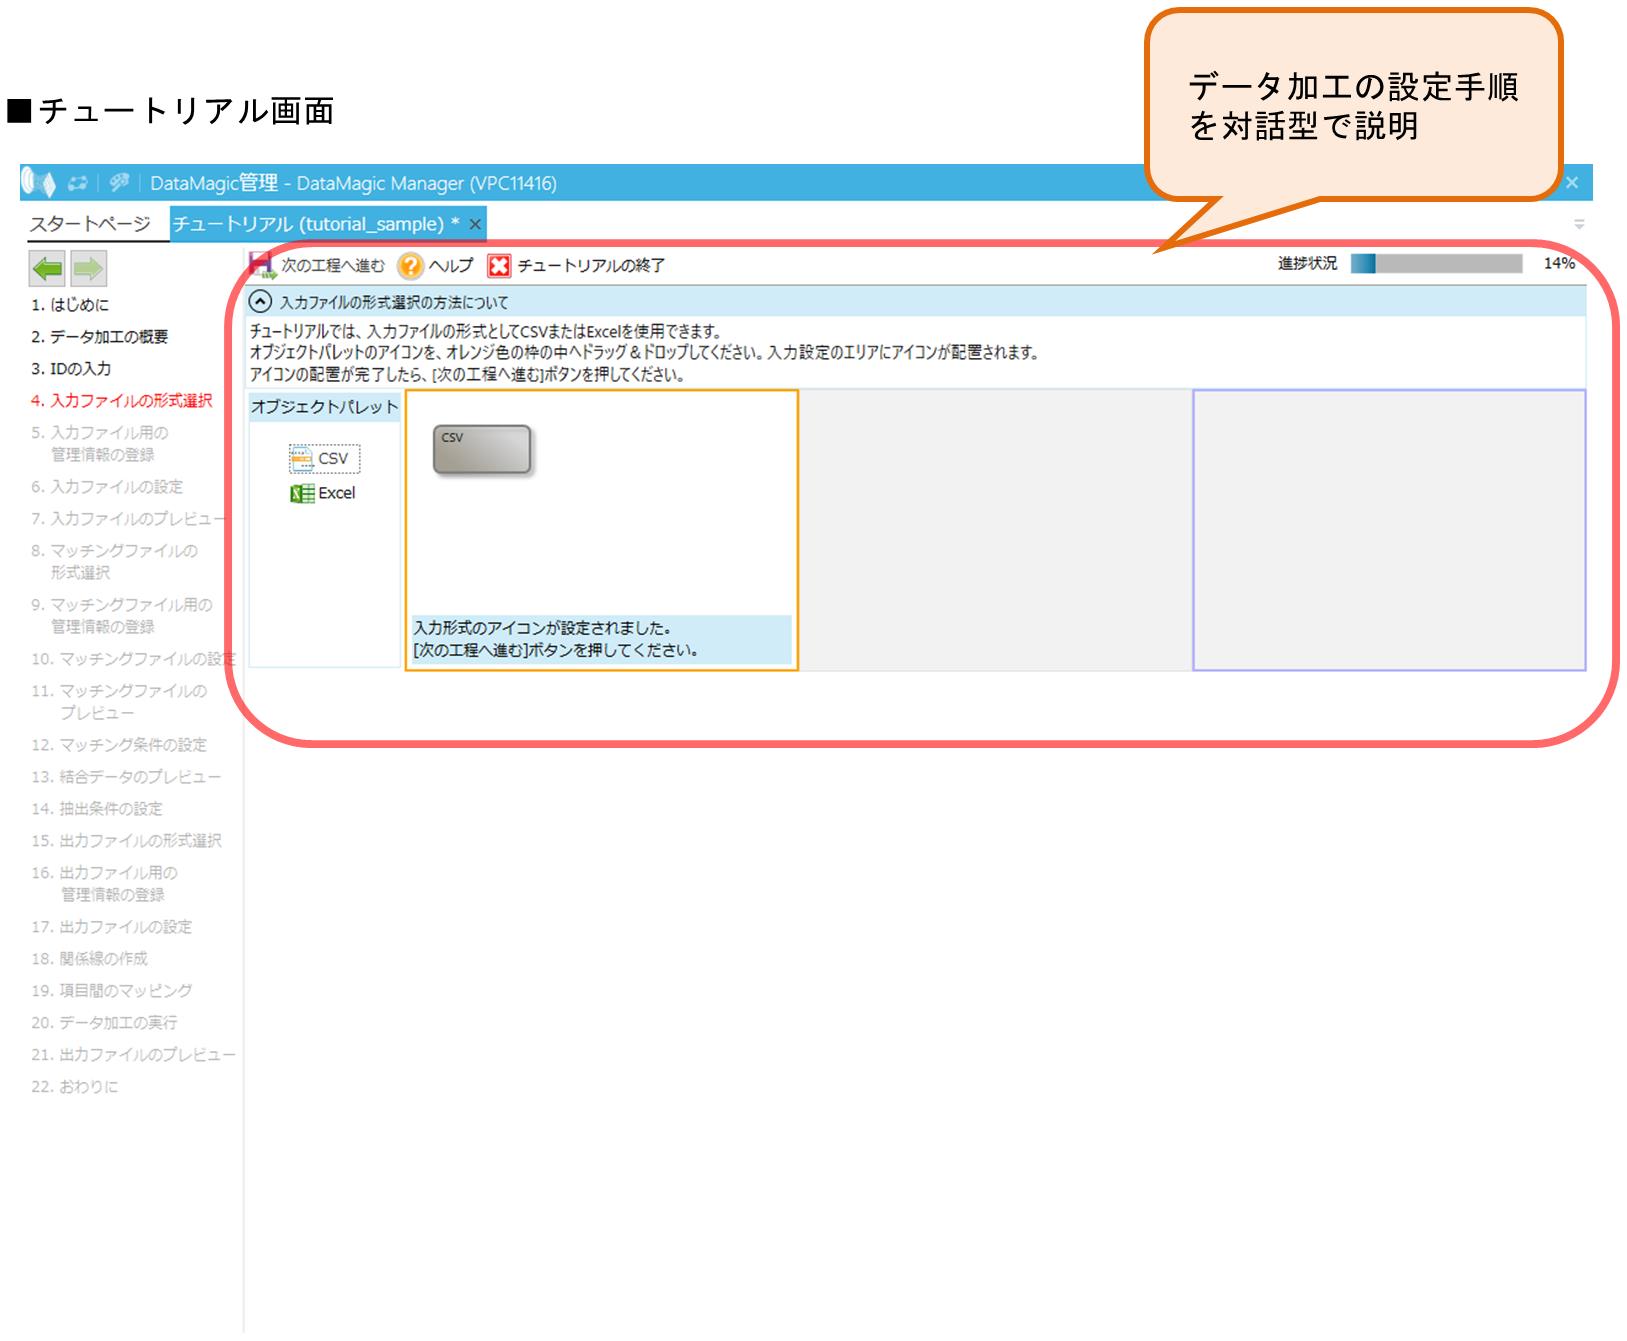
Task: Select step 17. 出力ファイルの設定
Action: pos(111,926)
